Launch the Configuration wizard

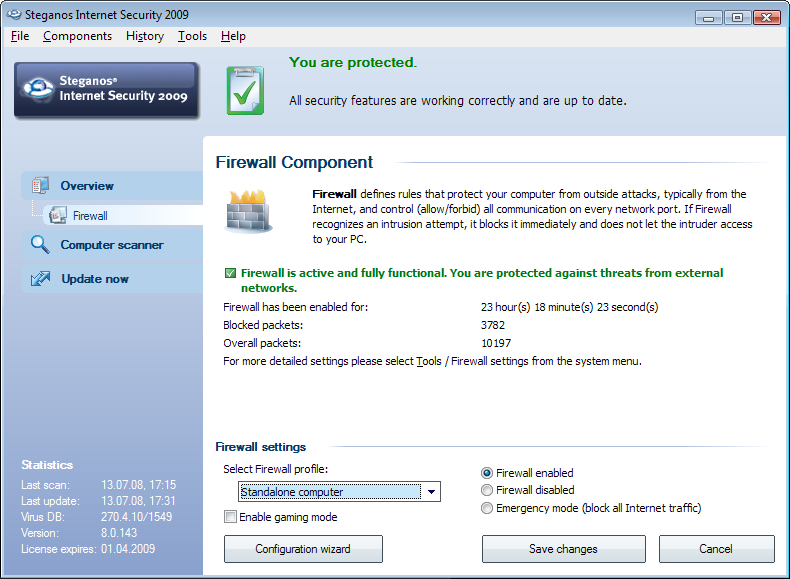pos(303,549)
